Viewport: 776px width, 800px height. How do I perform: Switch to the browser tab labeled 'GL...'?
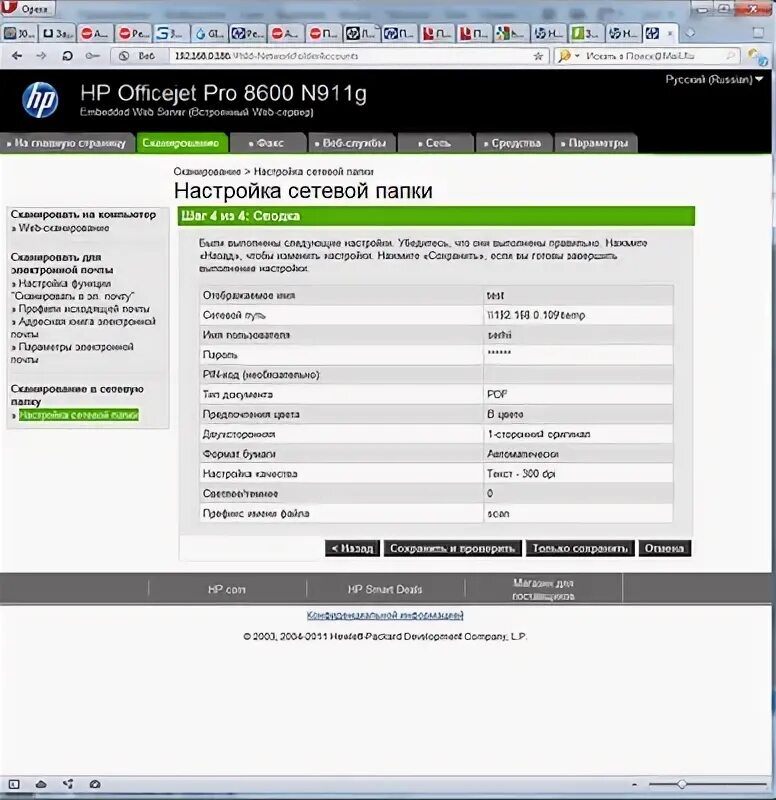pyautogui.click(x=210, y=34)
